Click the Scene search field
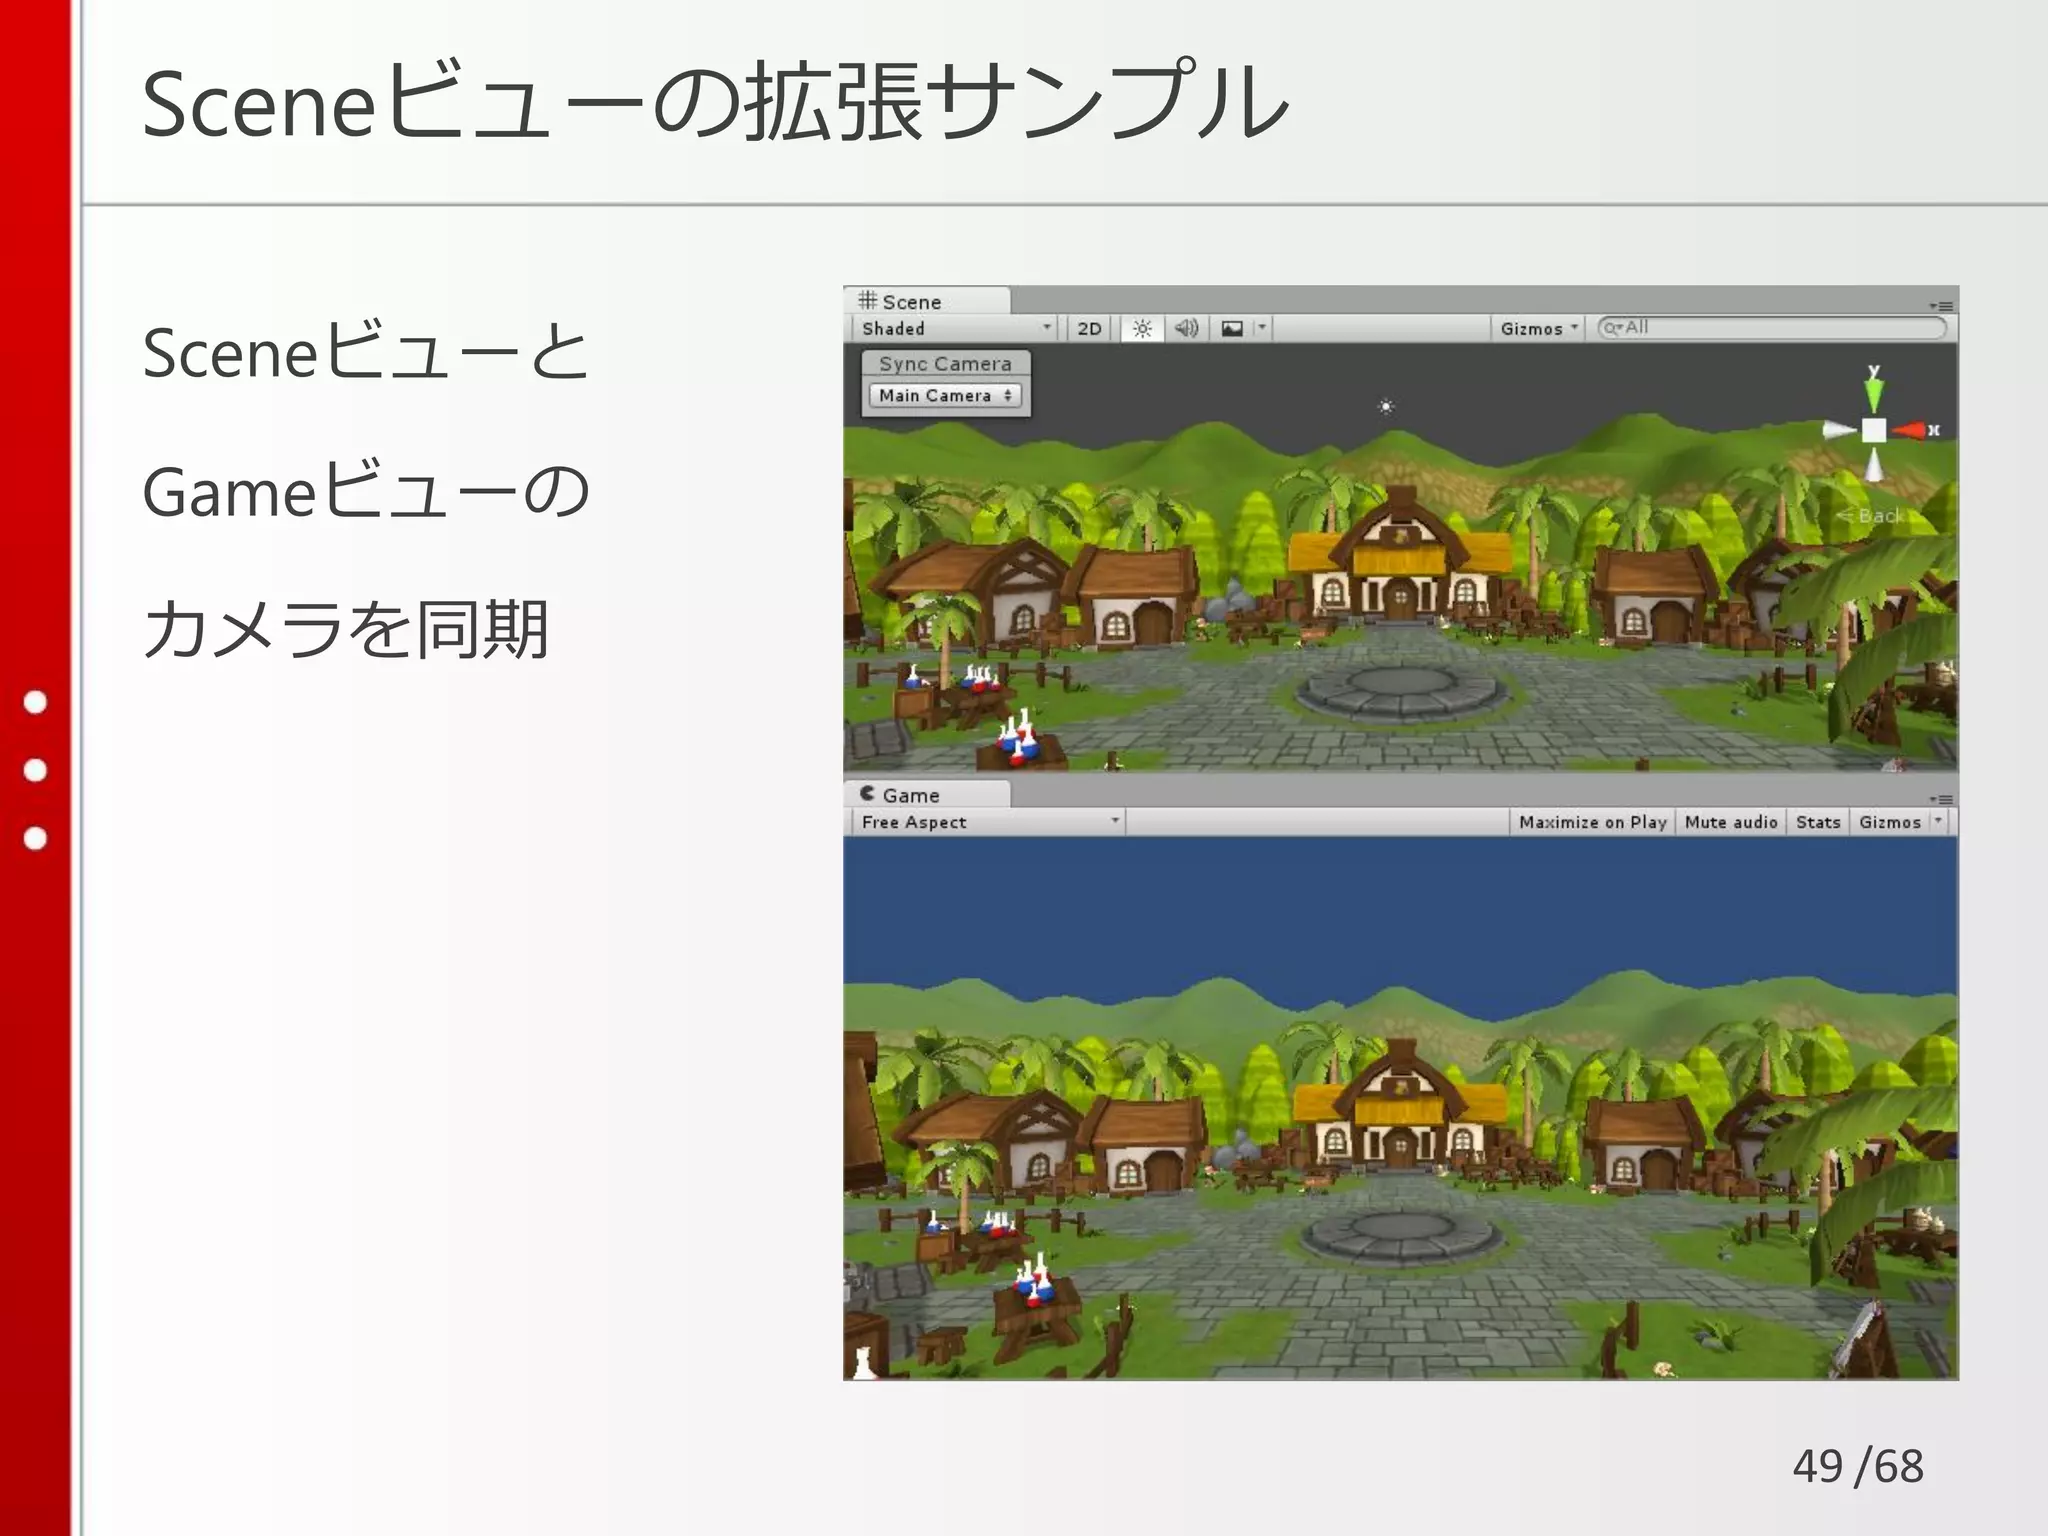 1772,327
